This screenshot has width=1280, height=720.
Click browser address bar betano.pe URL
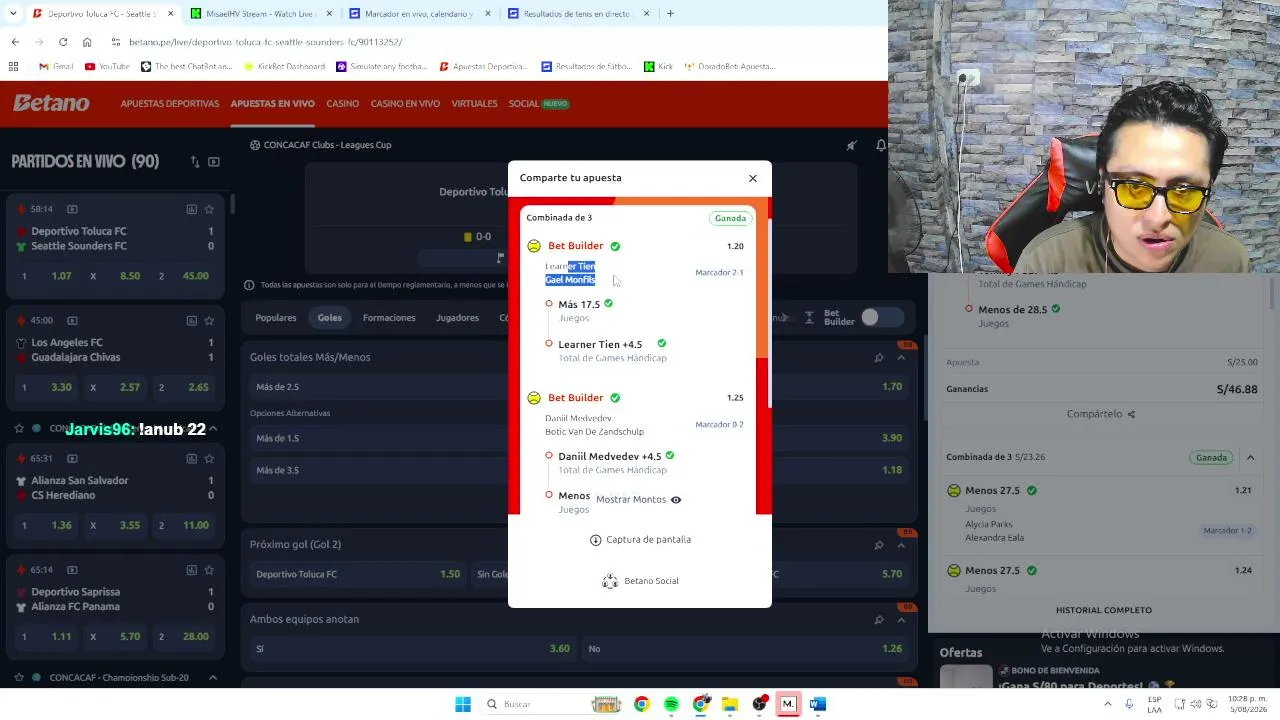point(265,42)
